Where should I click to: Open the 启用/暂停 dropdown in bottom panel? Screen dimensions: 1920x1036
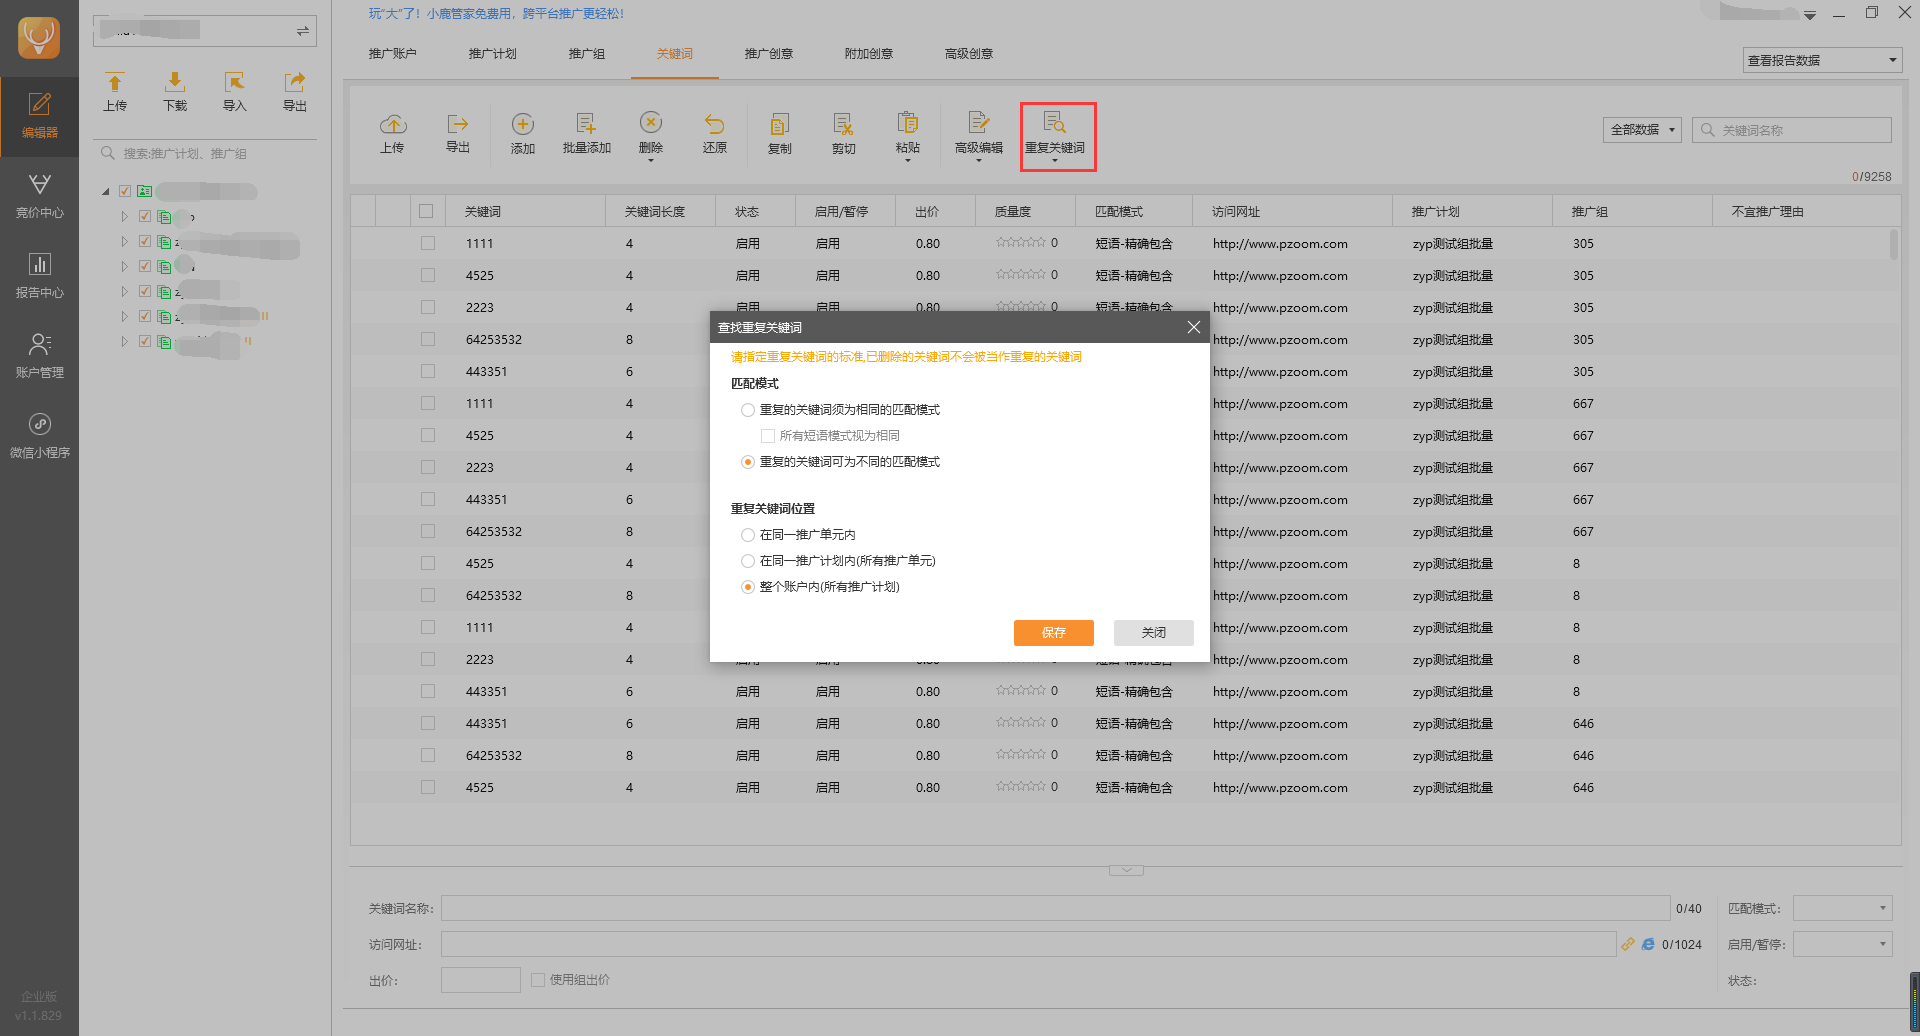click(1842, 944)
